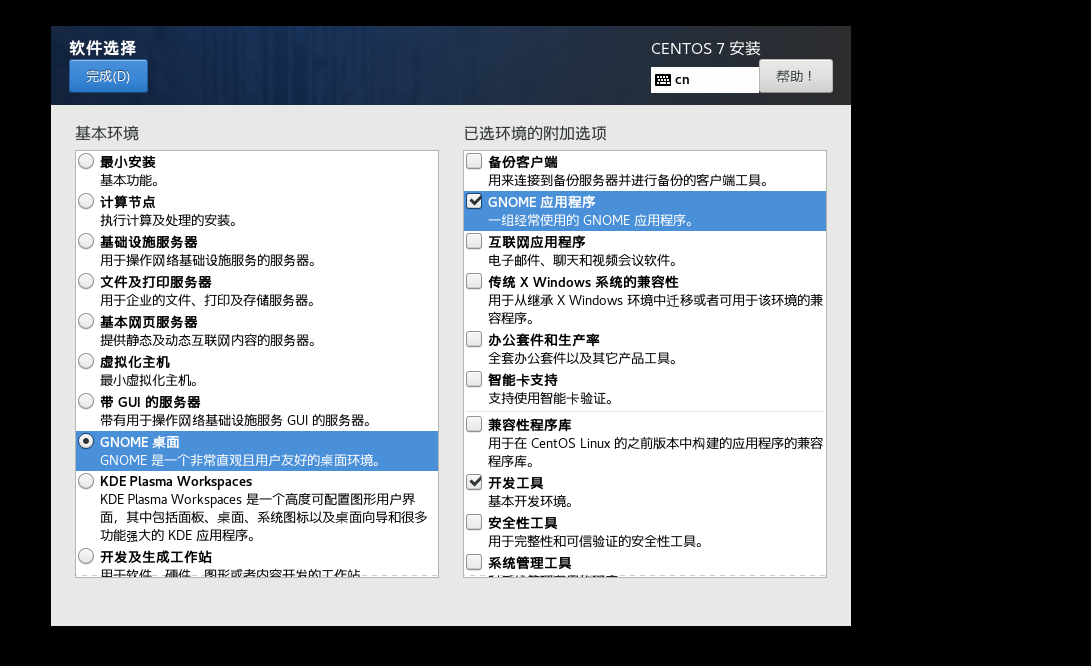
Task: Enable the 系统管理工具 checkbox
Action: click(x=474, y=562)
